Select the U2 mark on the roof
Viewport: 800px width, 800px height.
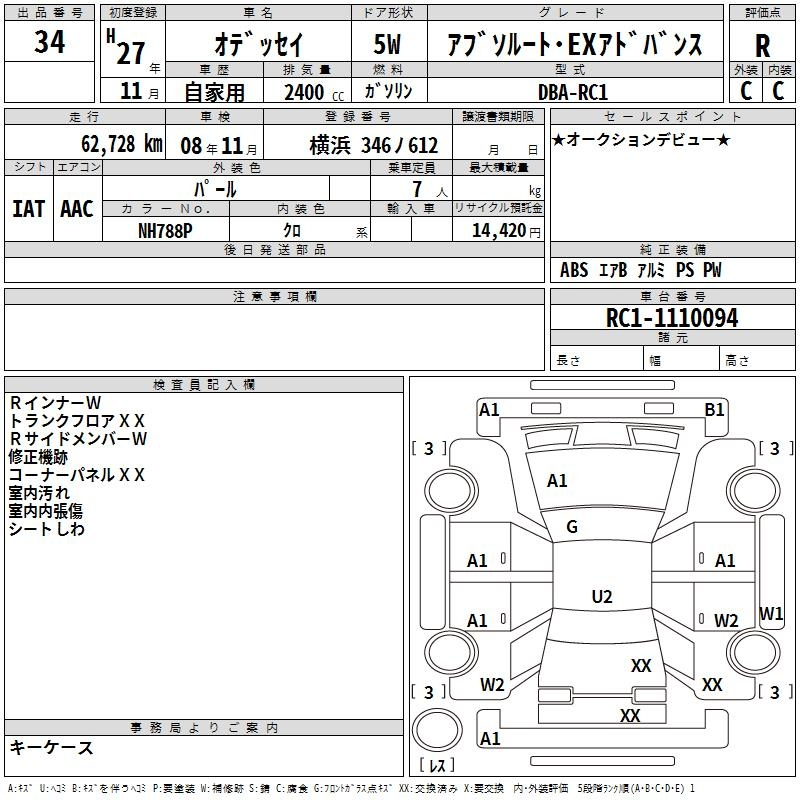click(x=602, y=596)
